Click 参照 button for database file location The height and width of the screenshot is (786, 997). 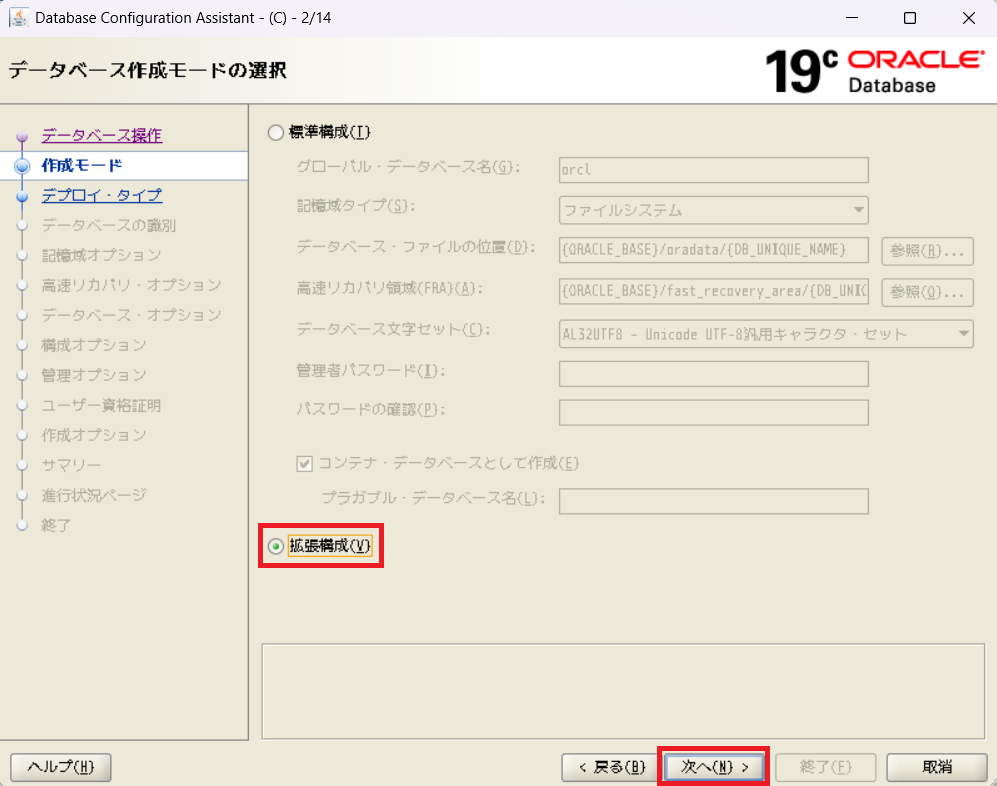(x=926, y=250)
